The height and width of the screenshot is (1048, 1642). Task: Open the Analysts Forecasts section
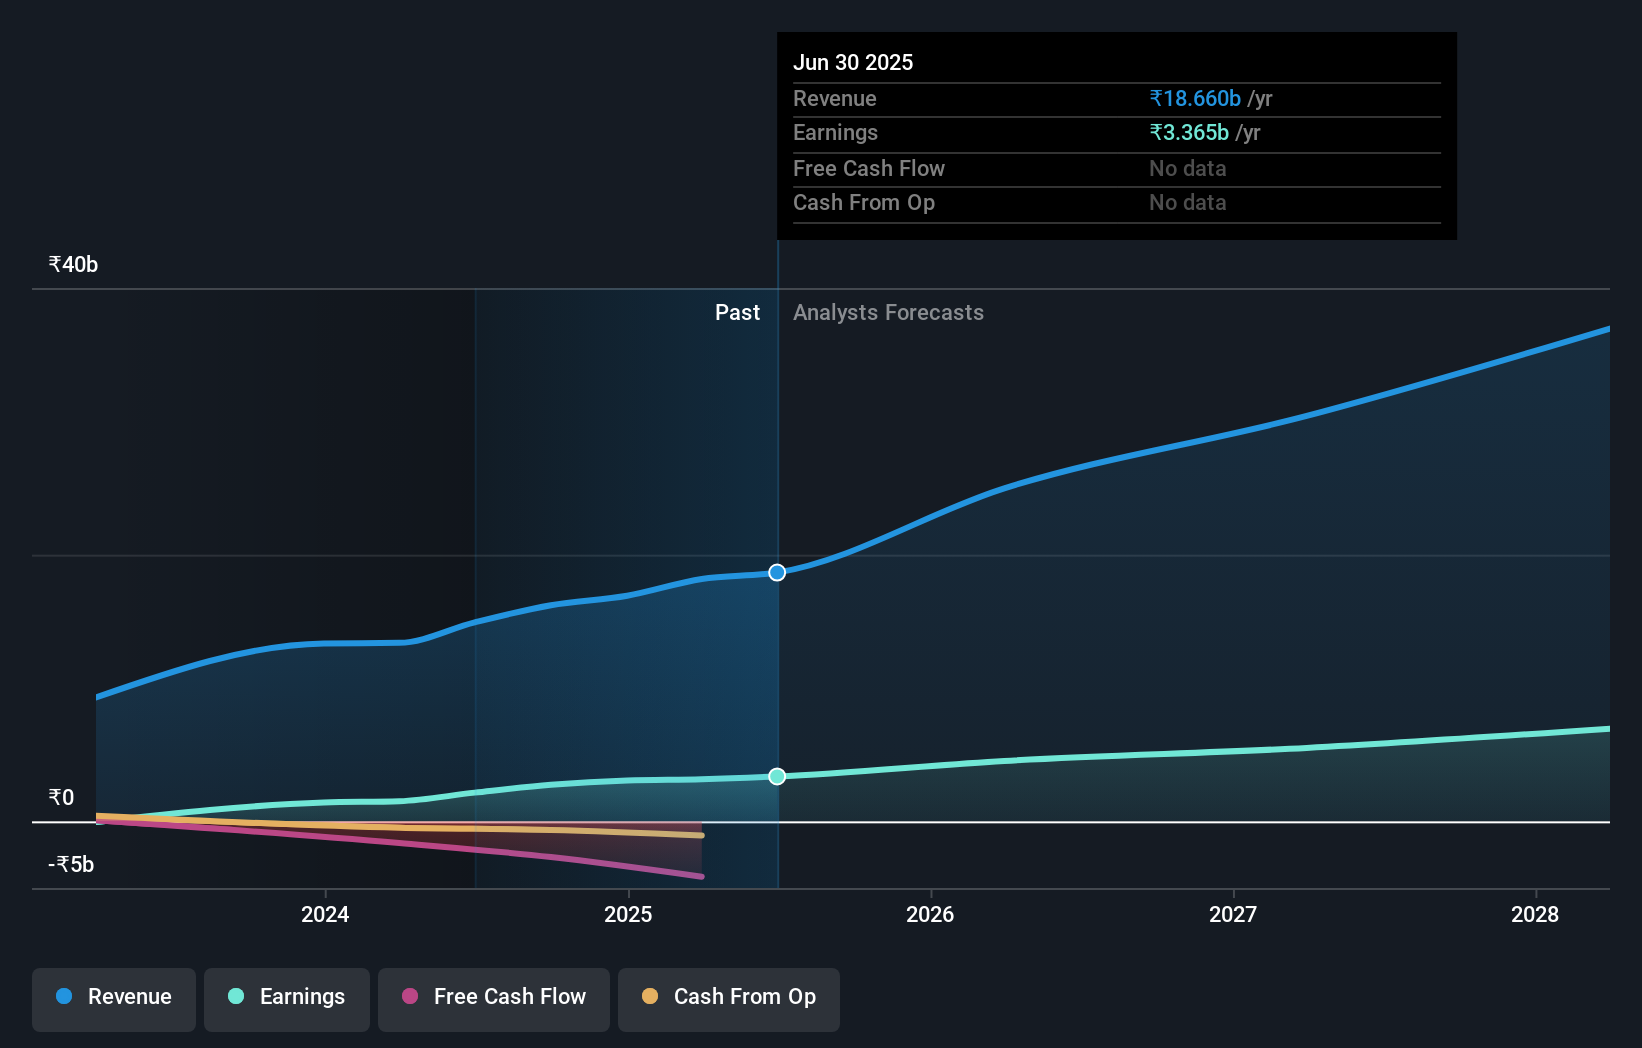[x=888, y=312]
